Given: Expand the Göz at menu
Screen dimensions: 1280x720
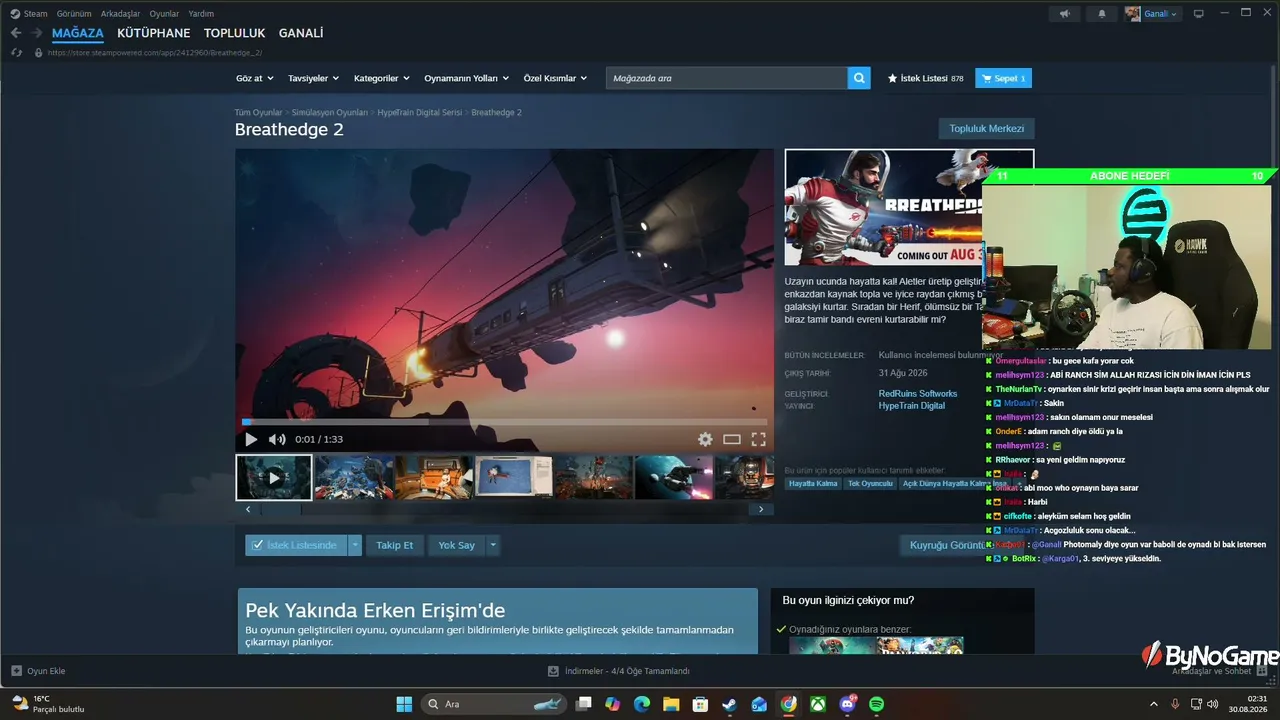Looking at the screenshot, I should click(254, 78).
